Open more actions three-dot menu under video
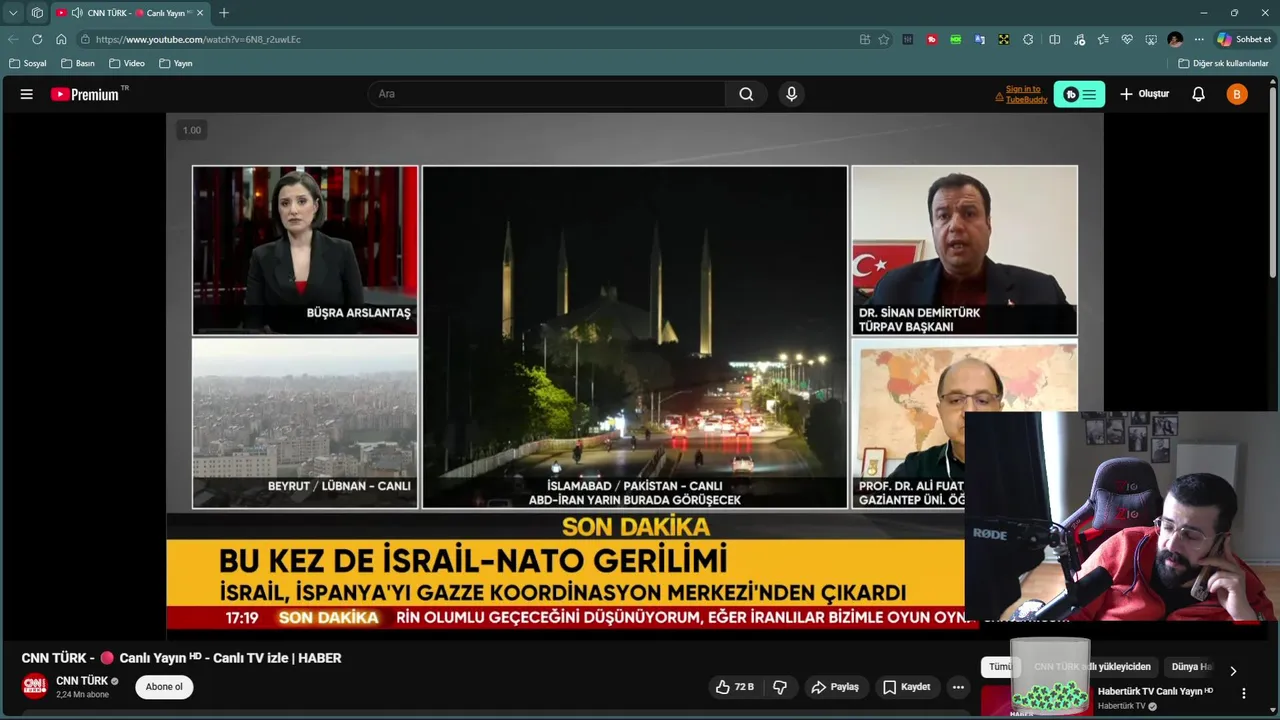The height and width of the screenshot is (720, 1280). 958,687
